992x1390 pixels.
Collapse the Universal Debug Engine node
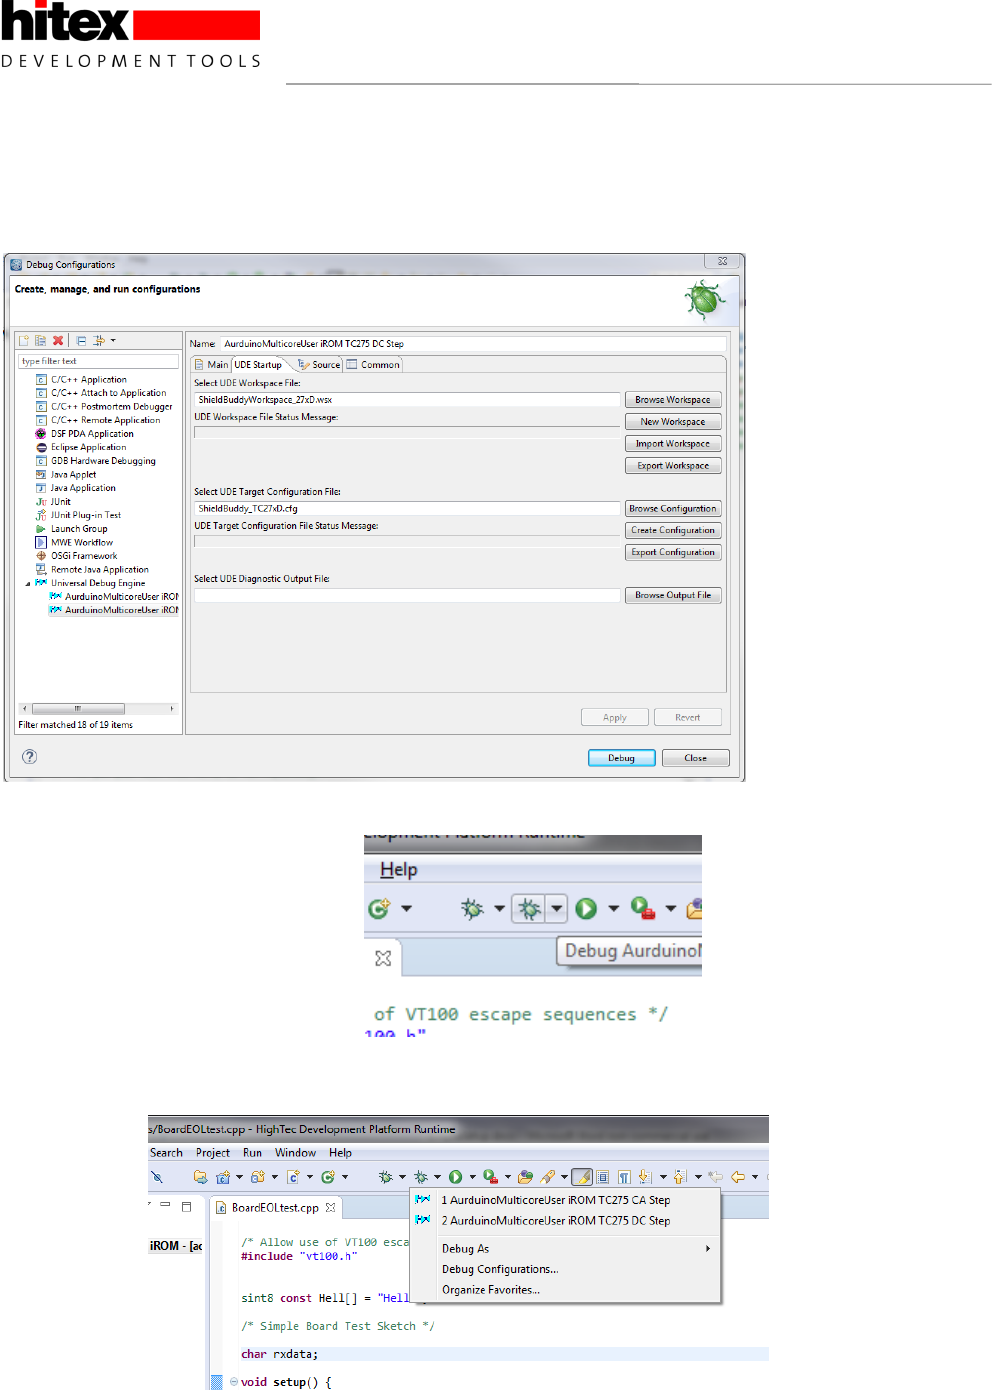click(28, 583)
